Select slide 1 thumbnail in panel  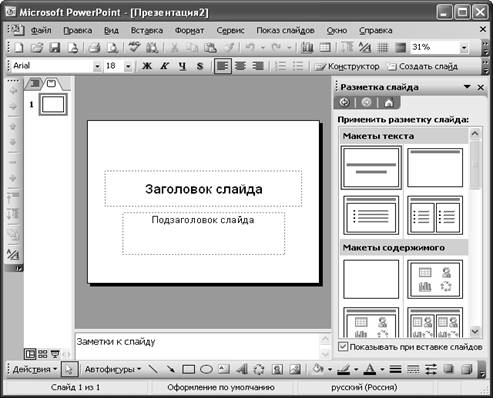(x=53, y=104)
